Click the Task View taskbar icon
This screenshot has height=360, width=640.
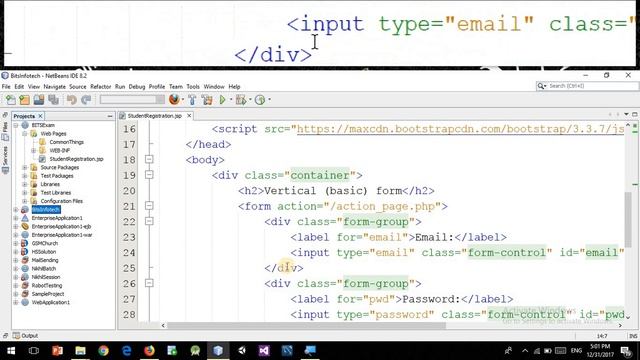tap(34, 350)
